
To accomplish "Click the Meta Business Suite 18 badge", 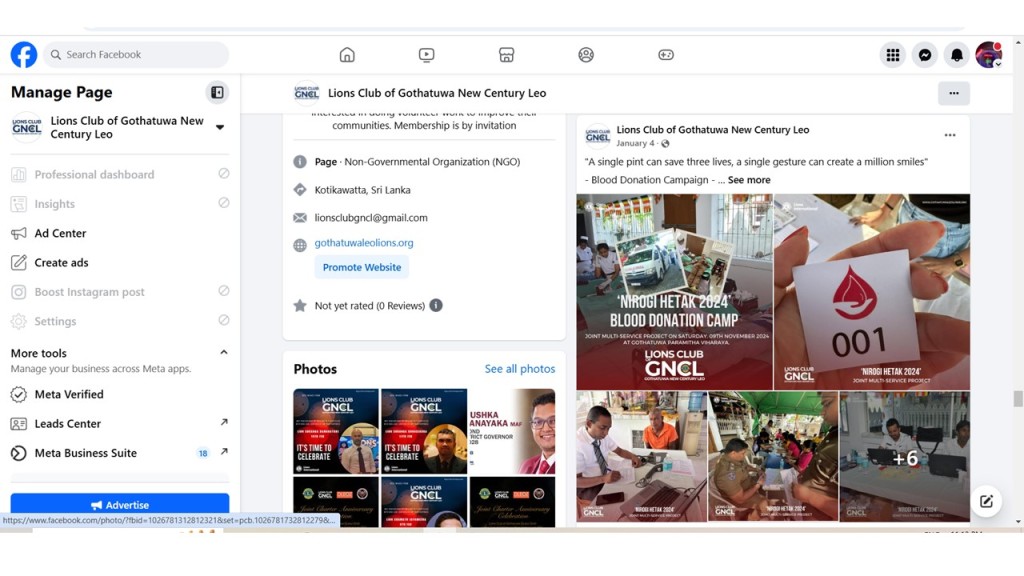I will pos(203,453).
